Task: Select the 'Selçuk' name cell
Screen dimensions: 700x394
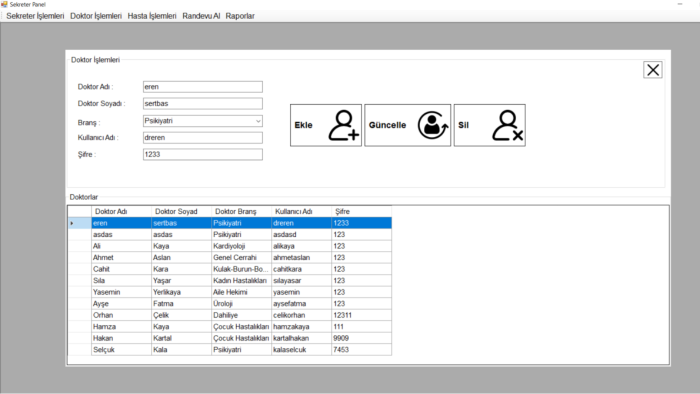Action: [121, 350]
